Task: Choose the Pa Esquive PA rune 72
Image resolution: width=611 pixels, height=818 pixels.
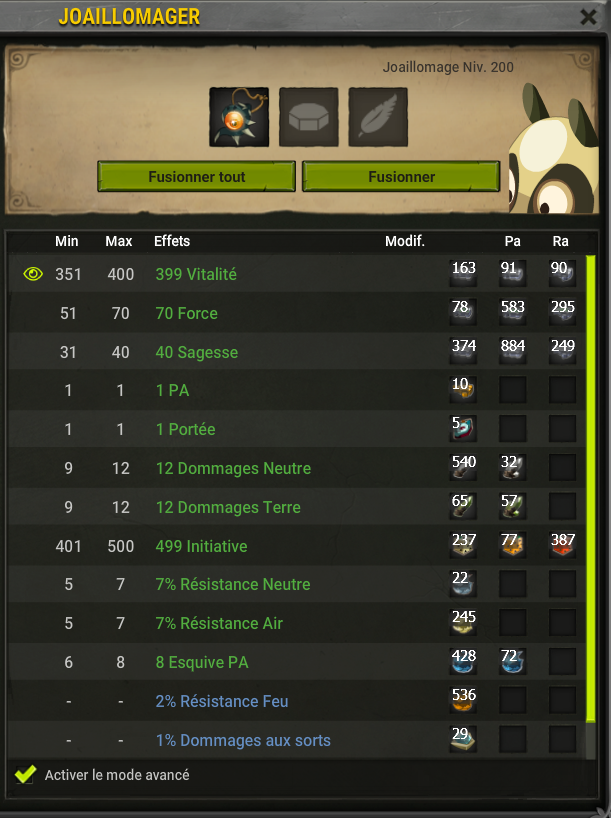Action: point(512,661)
